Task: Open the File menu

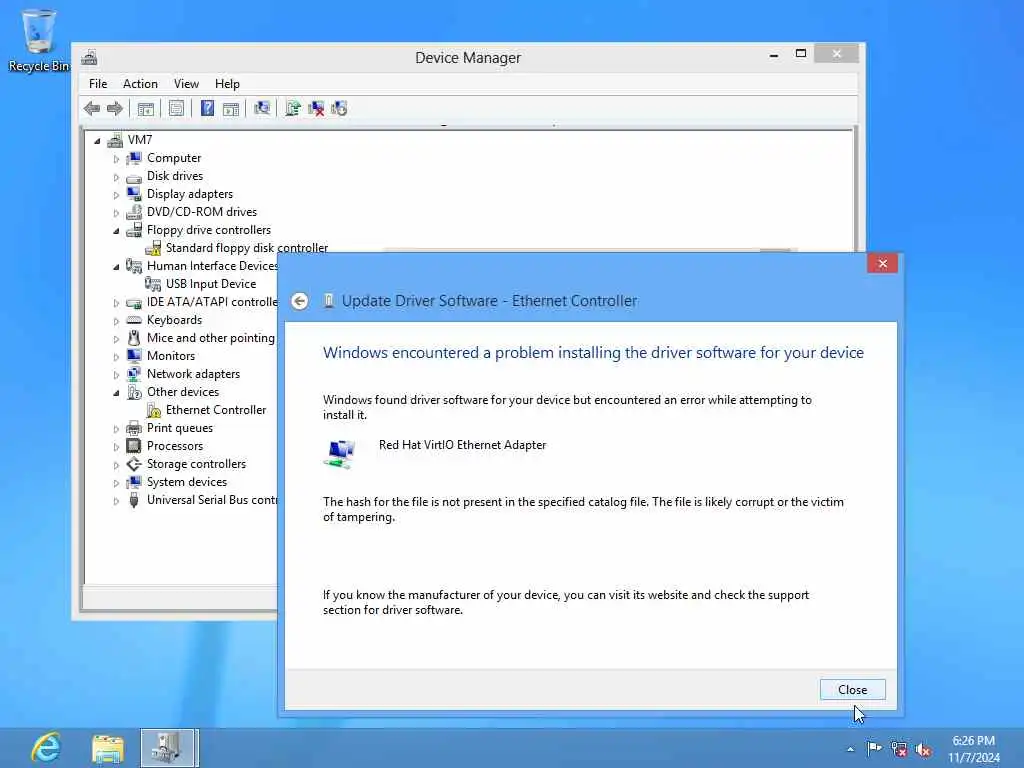Action: [98, 84]
